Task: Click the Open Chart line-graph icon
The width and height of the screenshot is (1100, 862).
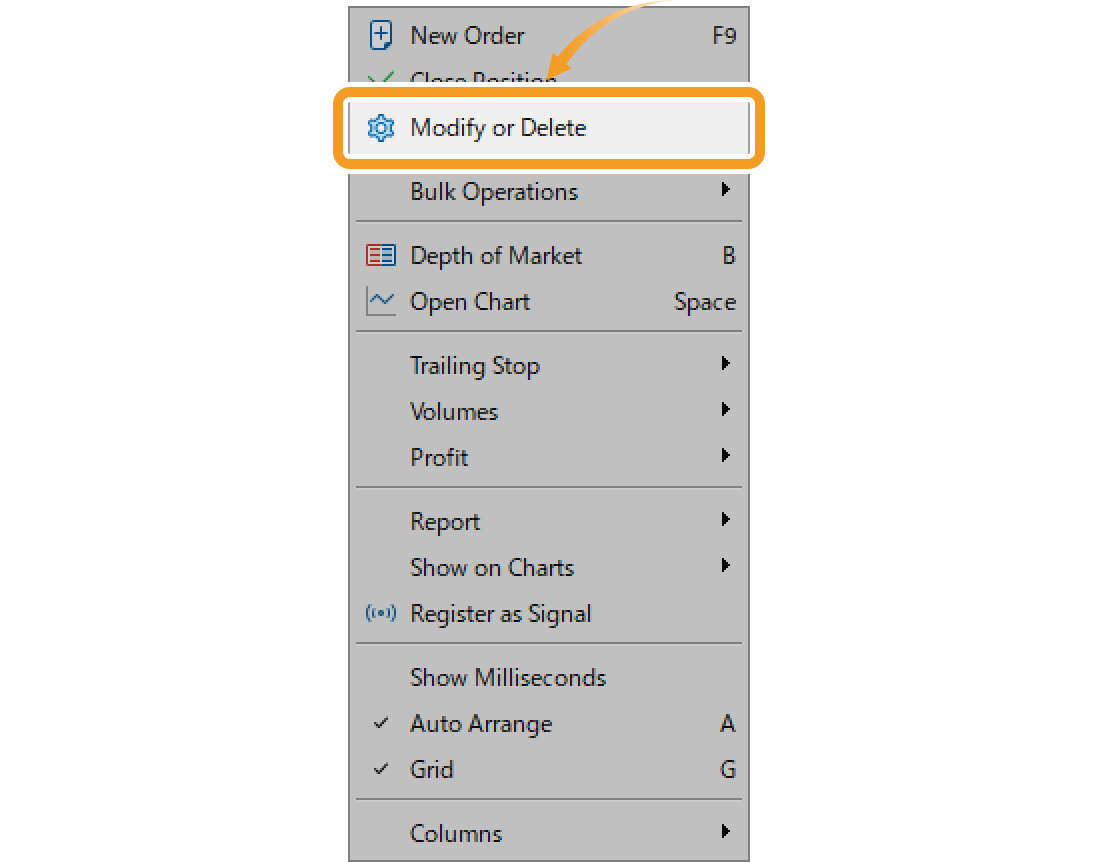Action: [x=380, y=301]
